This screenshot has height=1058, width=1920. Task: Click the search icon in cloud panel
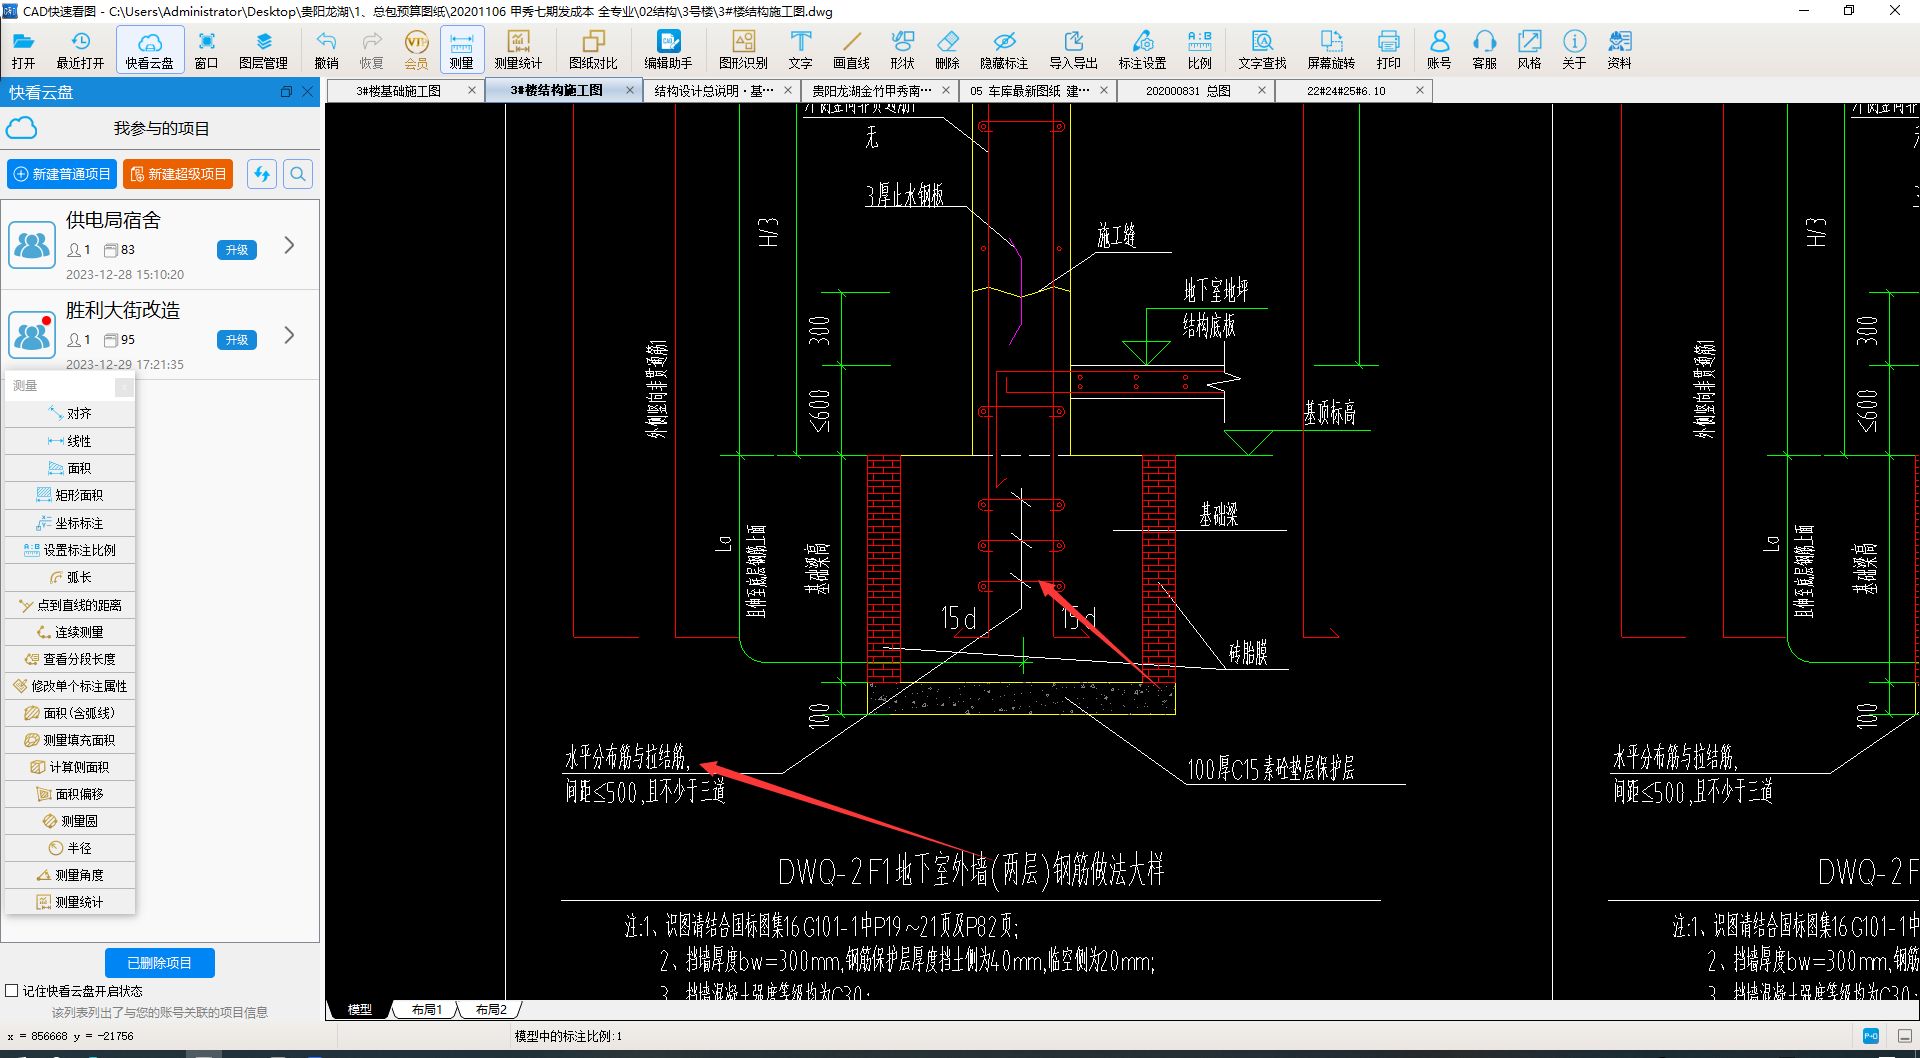coord(298,174)
